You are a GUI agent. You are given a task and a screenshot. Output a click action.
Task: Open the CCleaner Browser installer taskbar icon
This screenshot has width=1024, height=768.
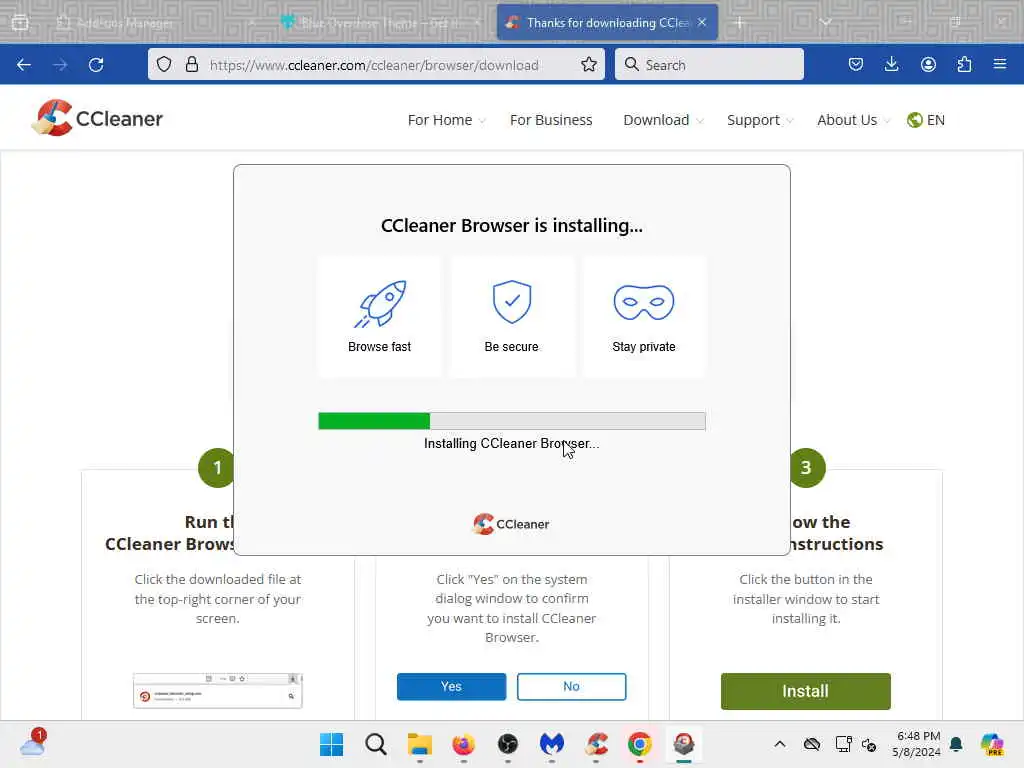(684, 744)
